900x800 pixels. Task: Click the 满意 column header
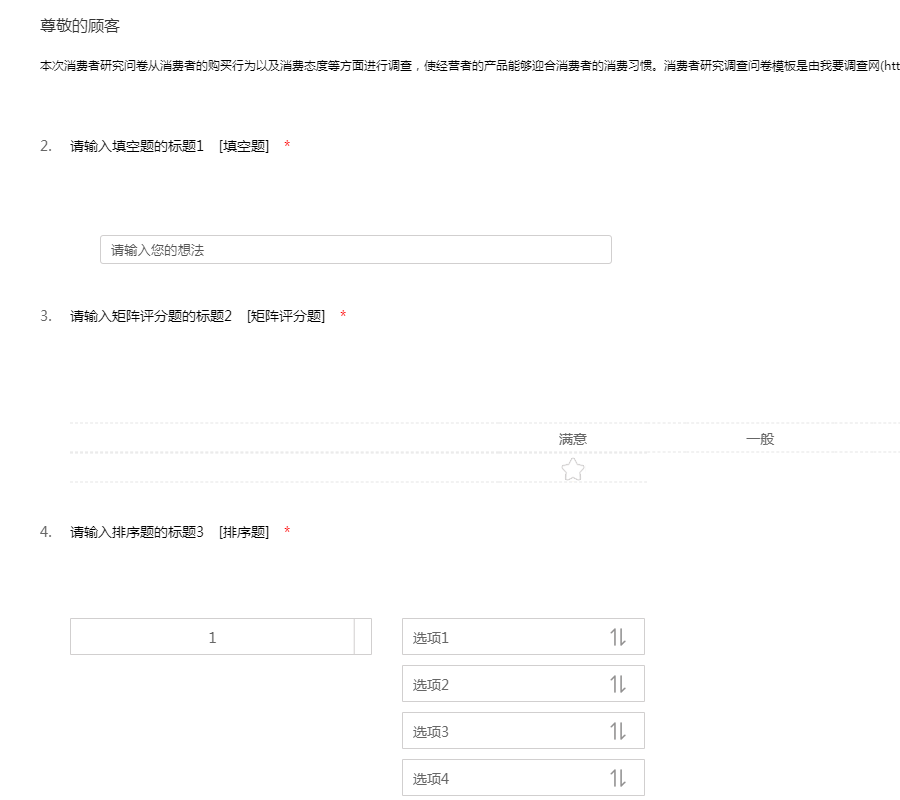tap(572, 439)
